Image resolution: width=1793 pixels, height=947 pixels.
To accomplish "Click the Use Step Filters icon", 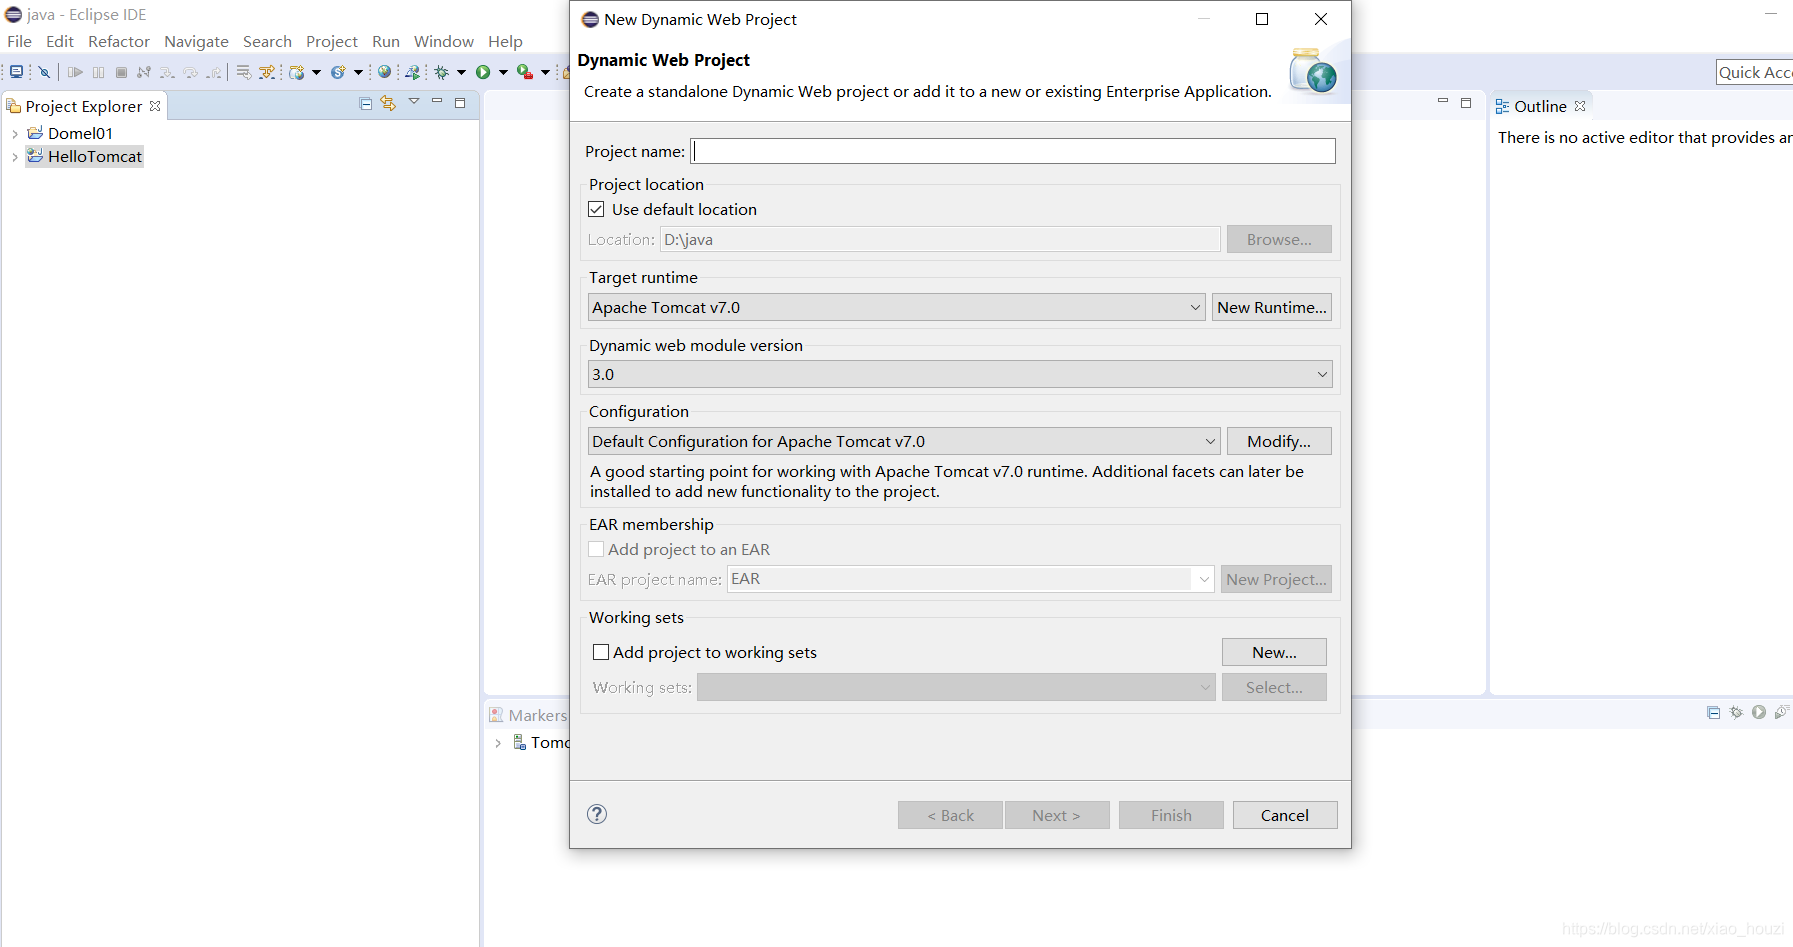I will click(267, 72).
